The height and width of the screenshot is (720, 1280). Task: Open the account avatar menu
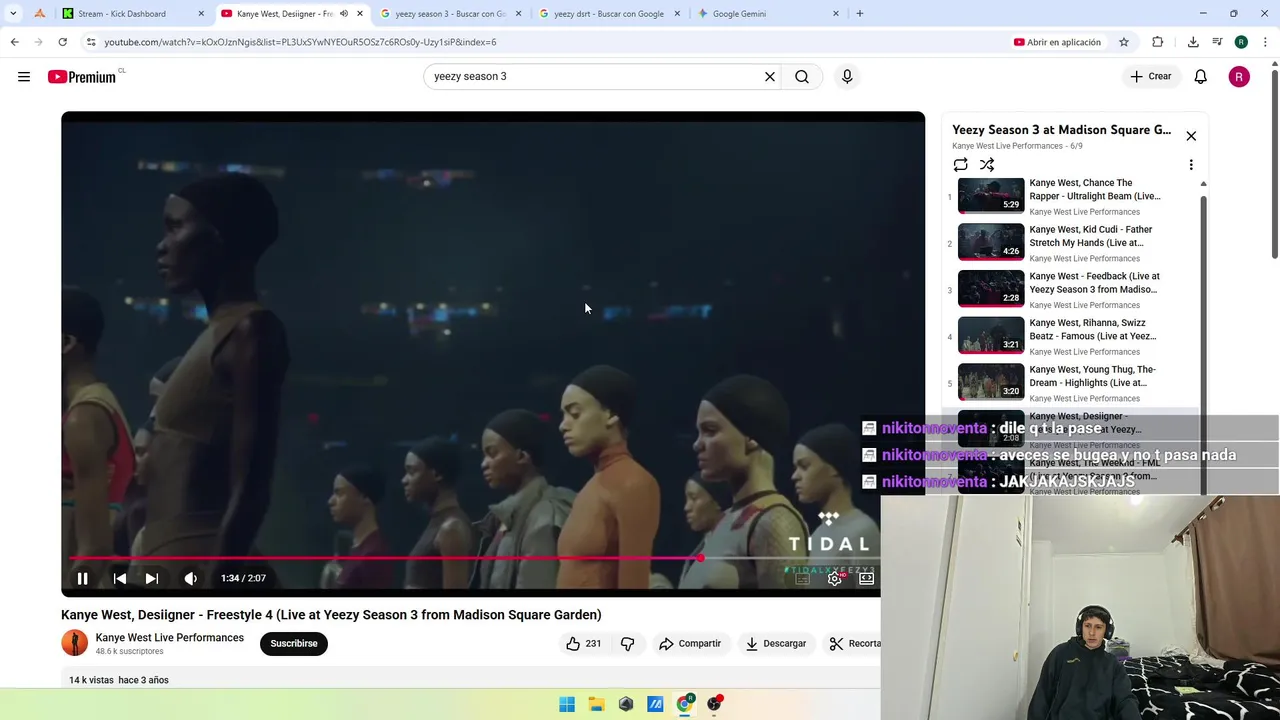1239,77
